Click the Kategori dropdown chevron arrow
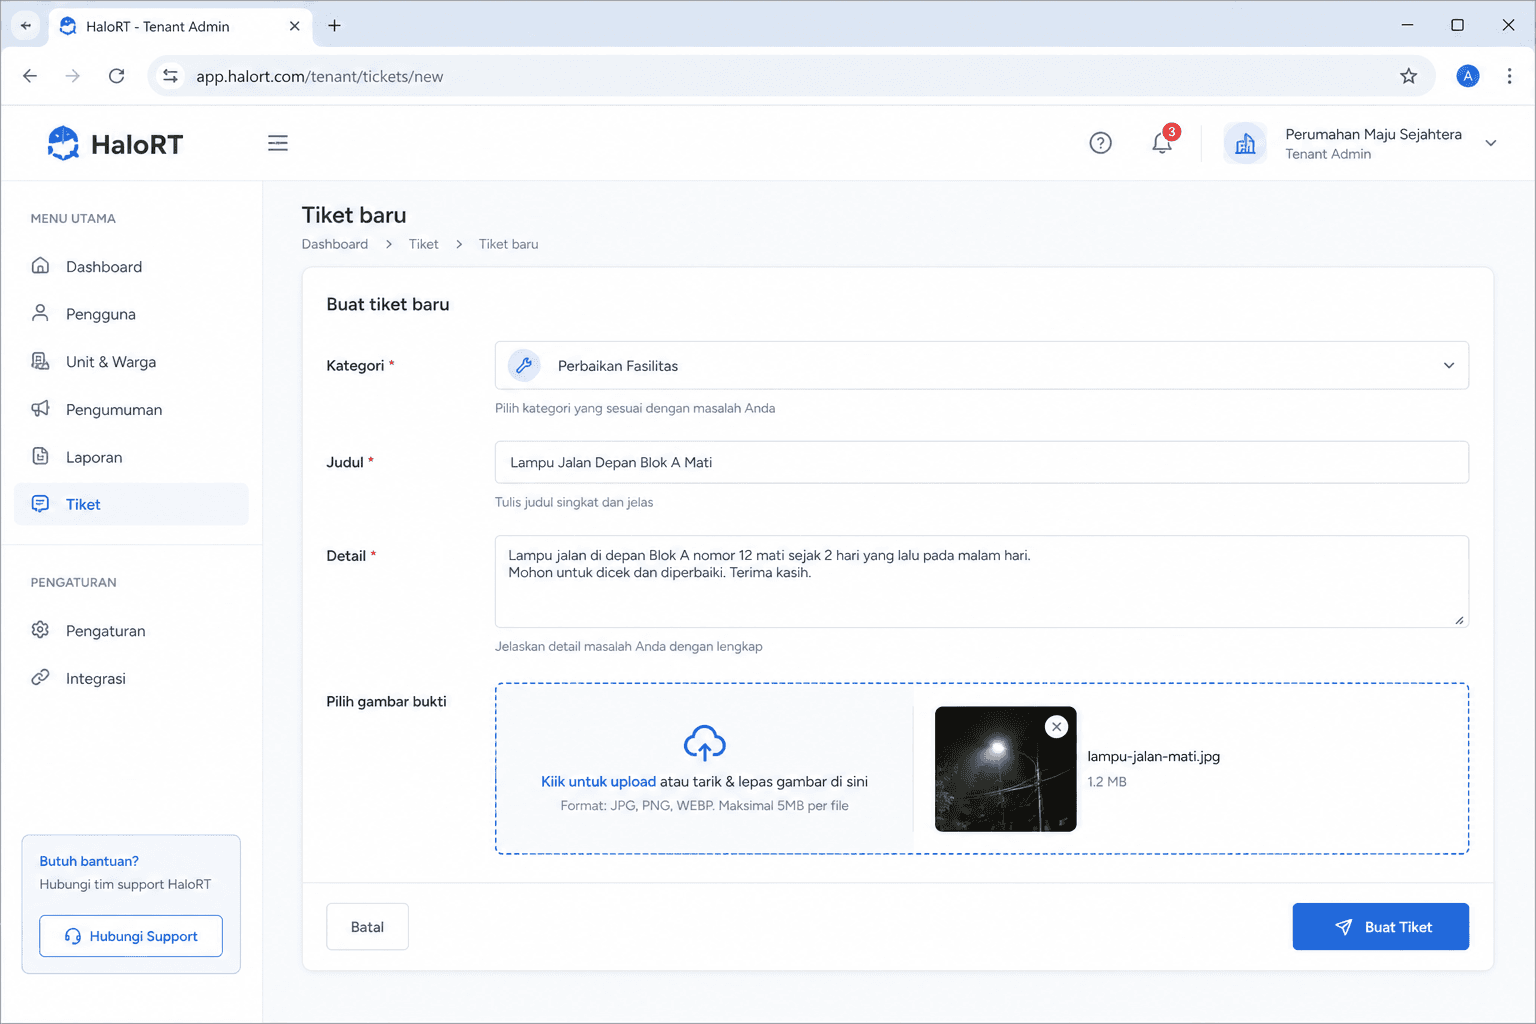1536x1024 pixels. 1449,365
